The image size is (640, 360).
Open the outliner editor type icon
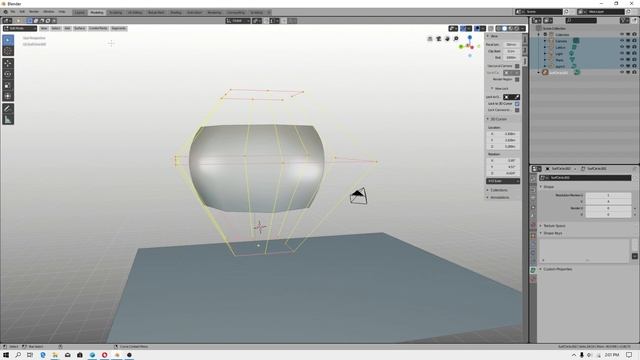coord(536,20)
